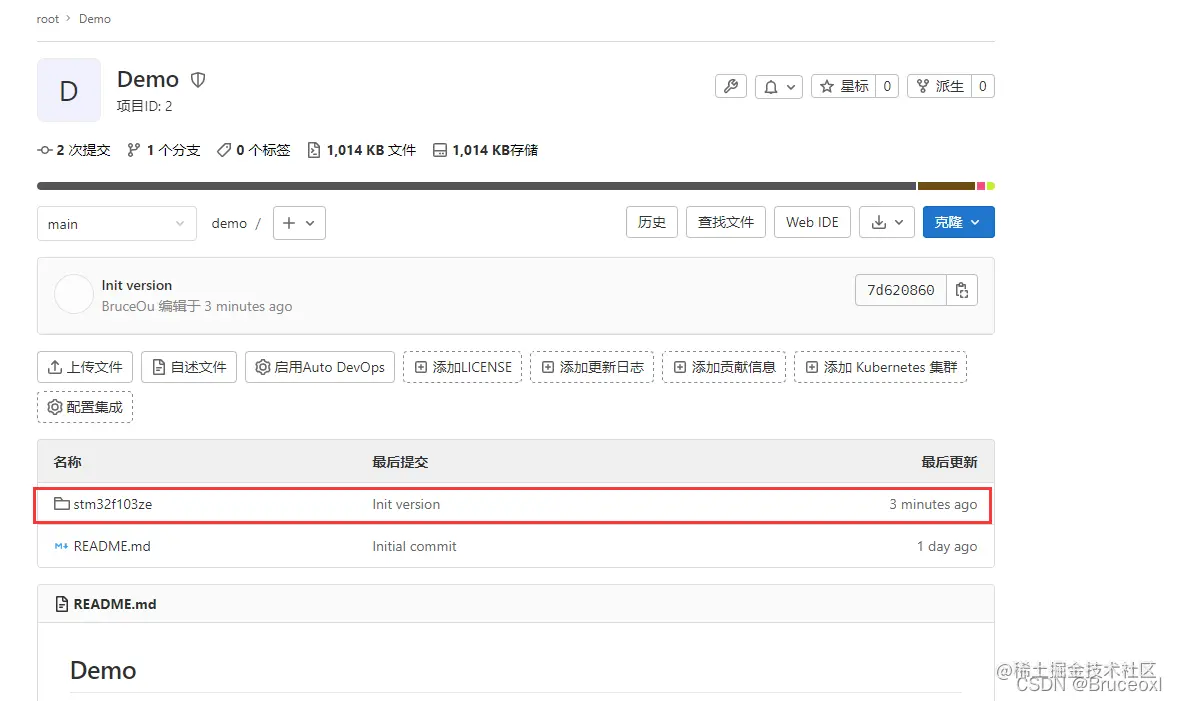Fork the project with 派生 button

click(x=940, y=86)
